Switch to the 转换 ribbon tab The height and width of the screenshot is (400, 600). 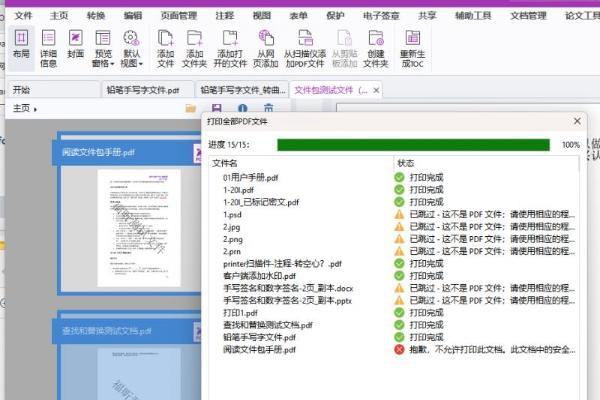96,16
